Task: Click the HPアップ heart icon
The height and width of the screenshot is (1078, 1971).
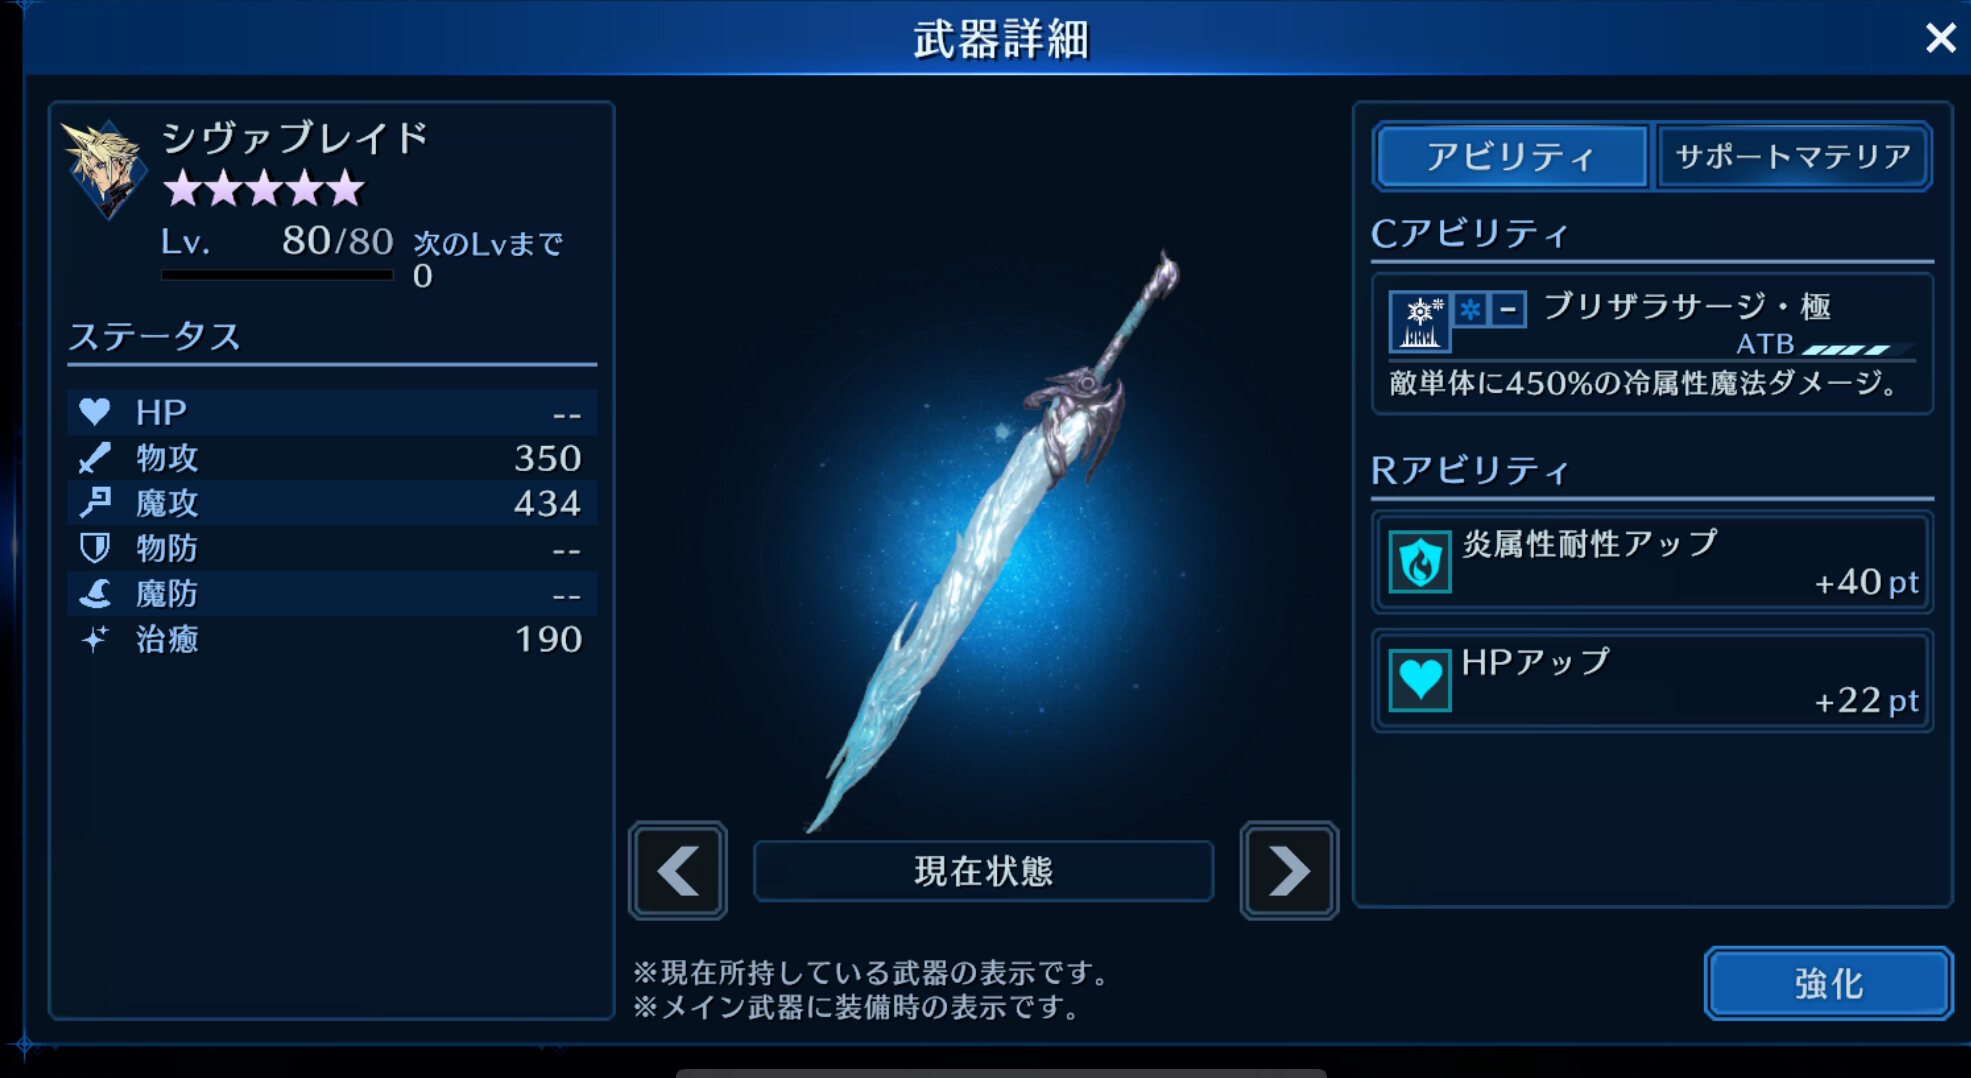Action: coord(1420,680)
